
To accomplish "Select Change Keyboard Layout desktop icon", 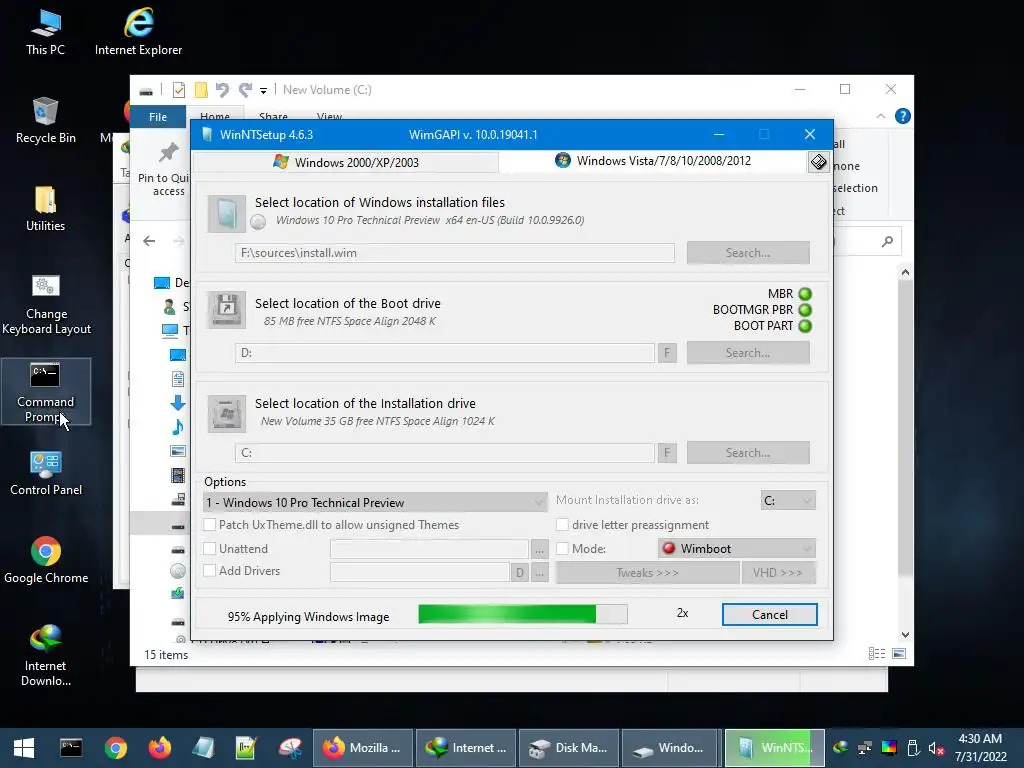I will pyautogui.click(x=46, y=304).
